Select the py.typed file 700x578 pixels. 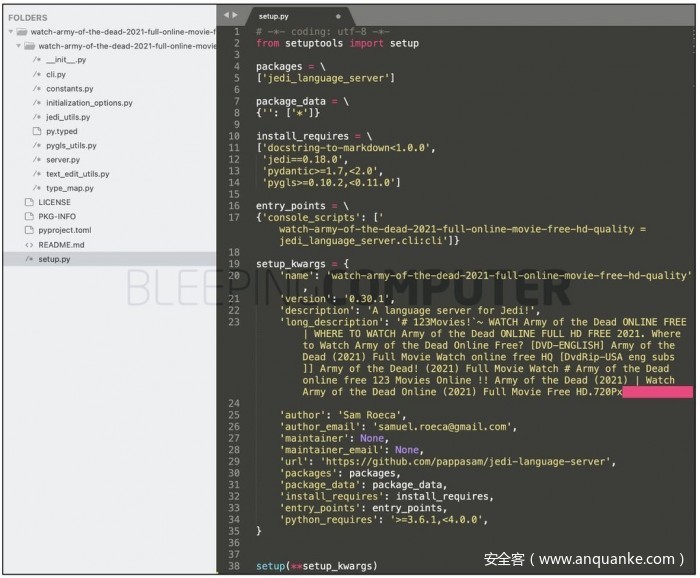[62, 132]
